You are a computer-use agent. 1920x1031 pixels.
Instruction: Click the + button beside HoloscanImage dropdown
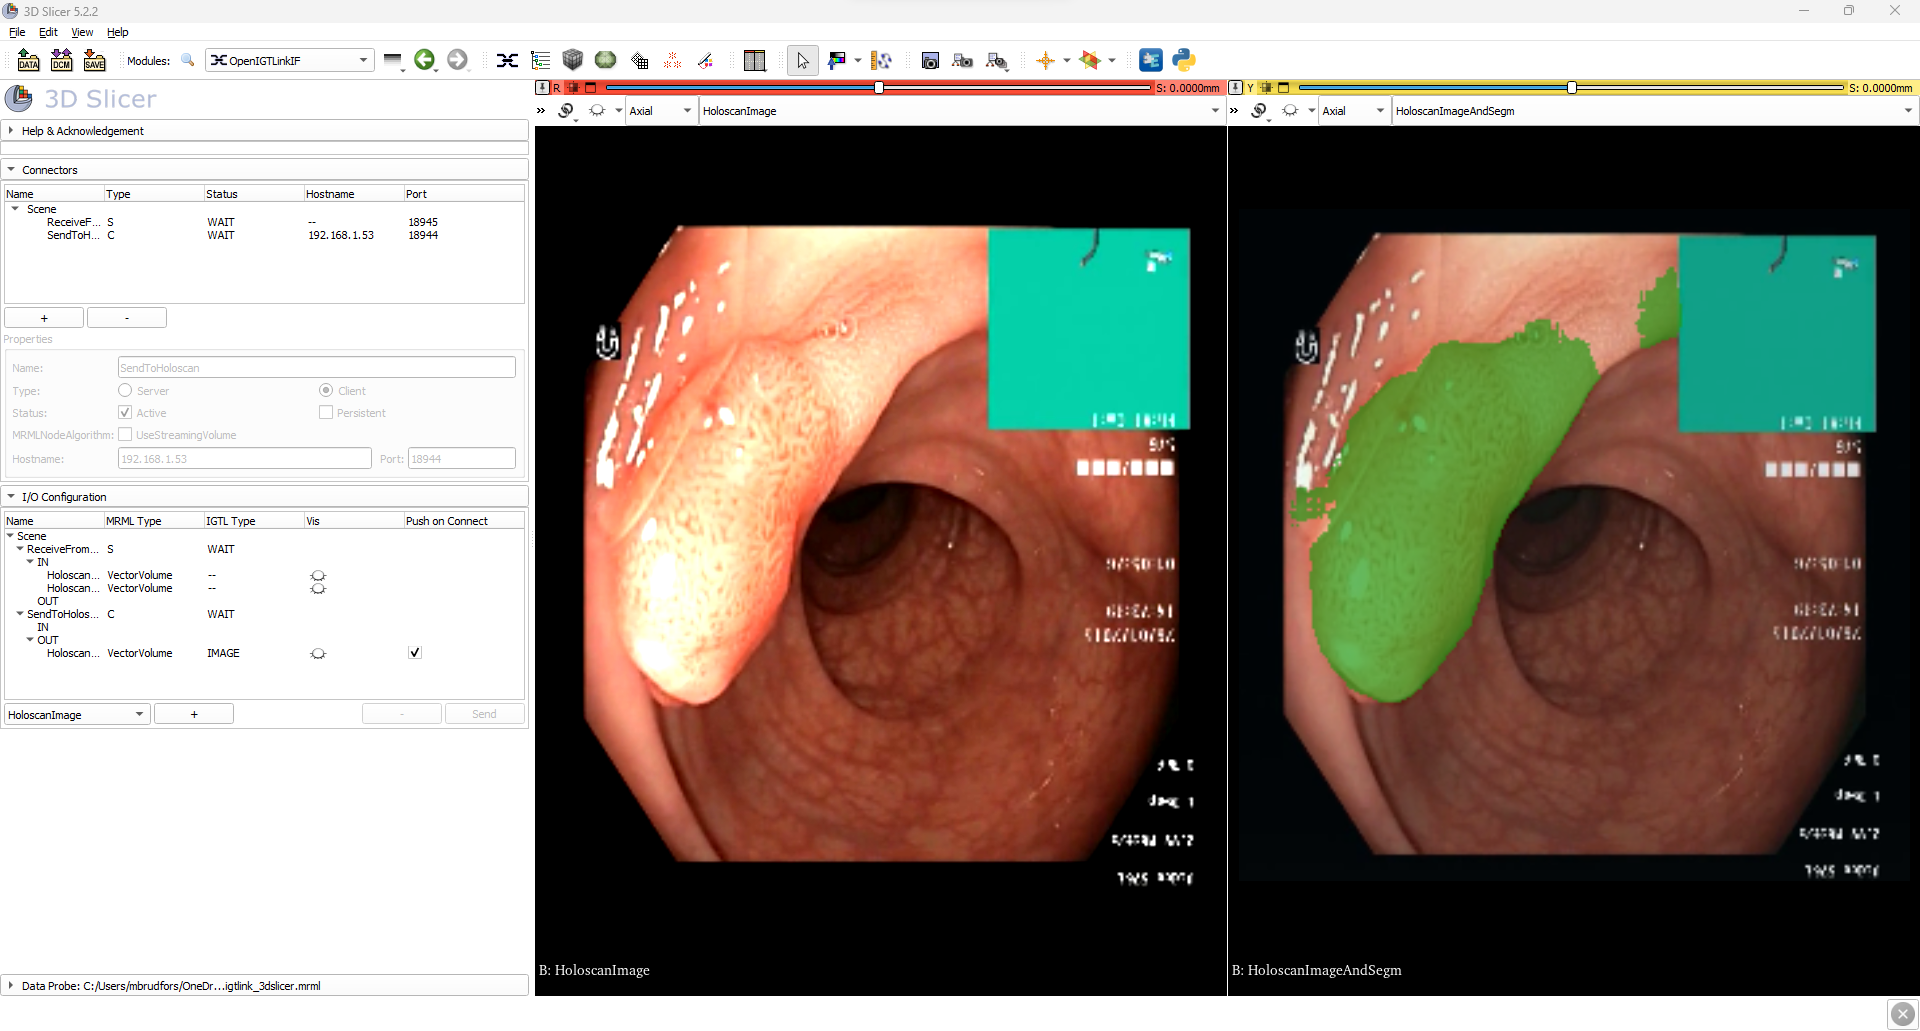click(x=194, y=714)
